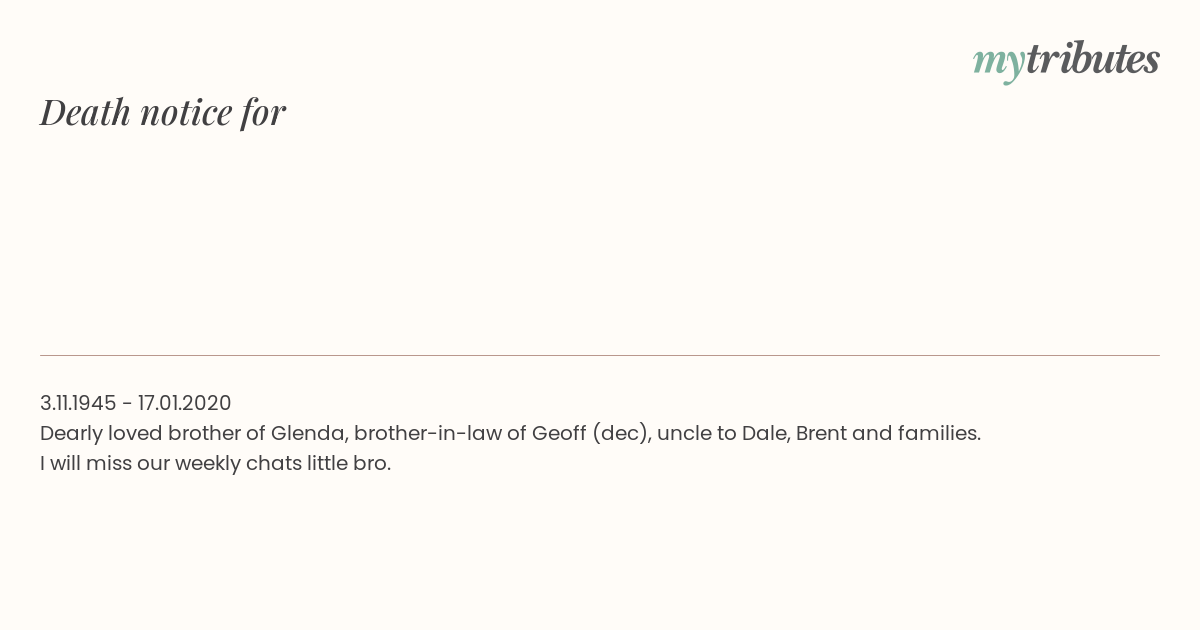Click the mytributes logo
This screenshot has height=630, width=1200.
click(x=1066, y=60)
